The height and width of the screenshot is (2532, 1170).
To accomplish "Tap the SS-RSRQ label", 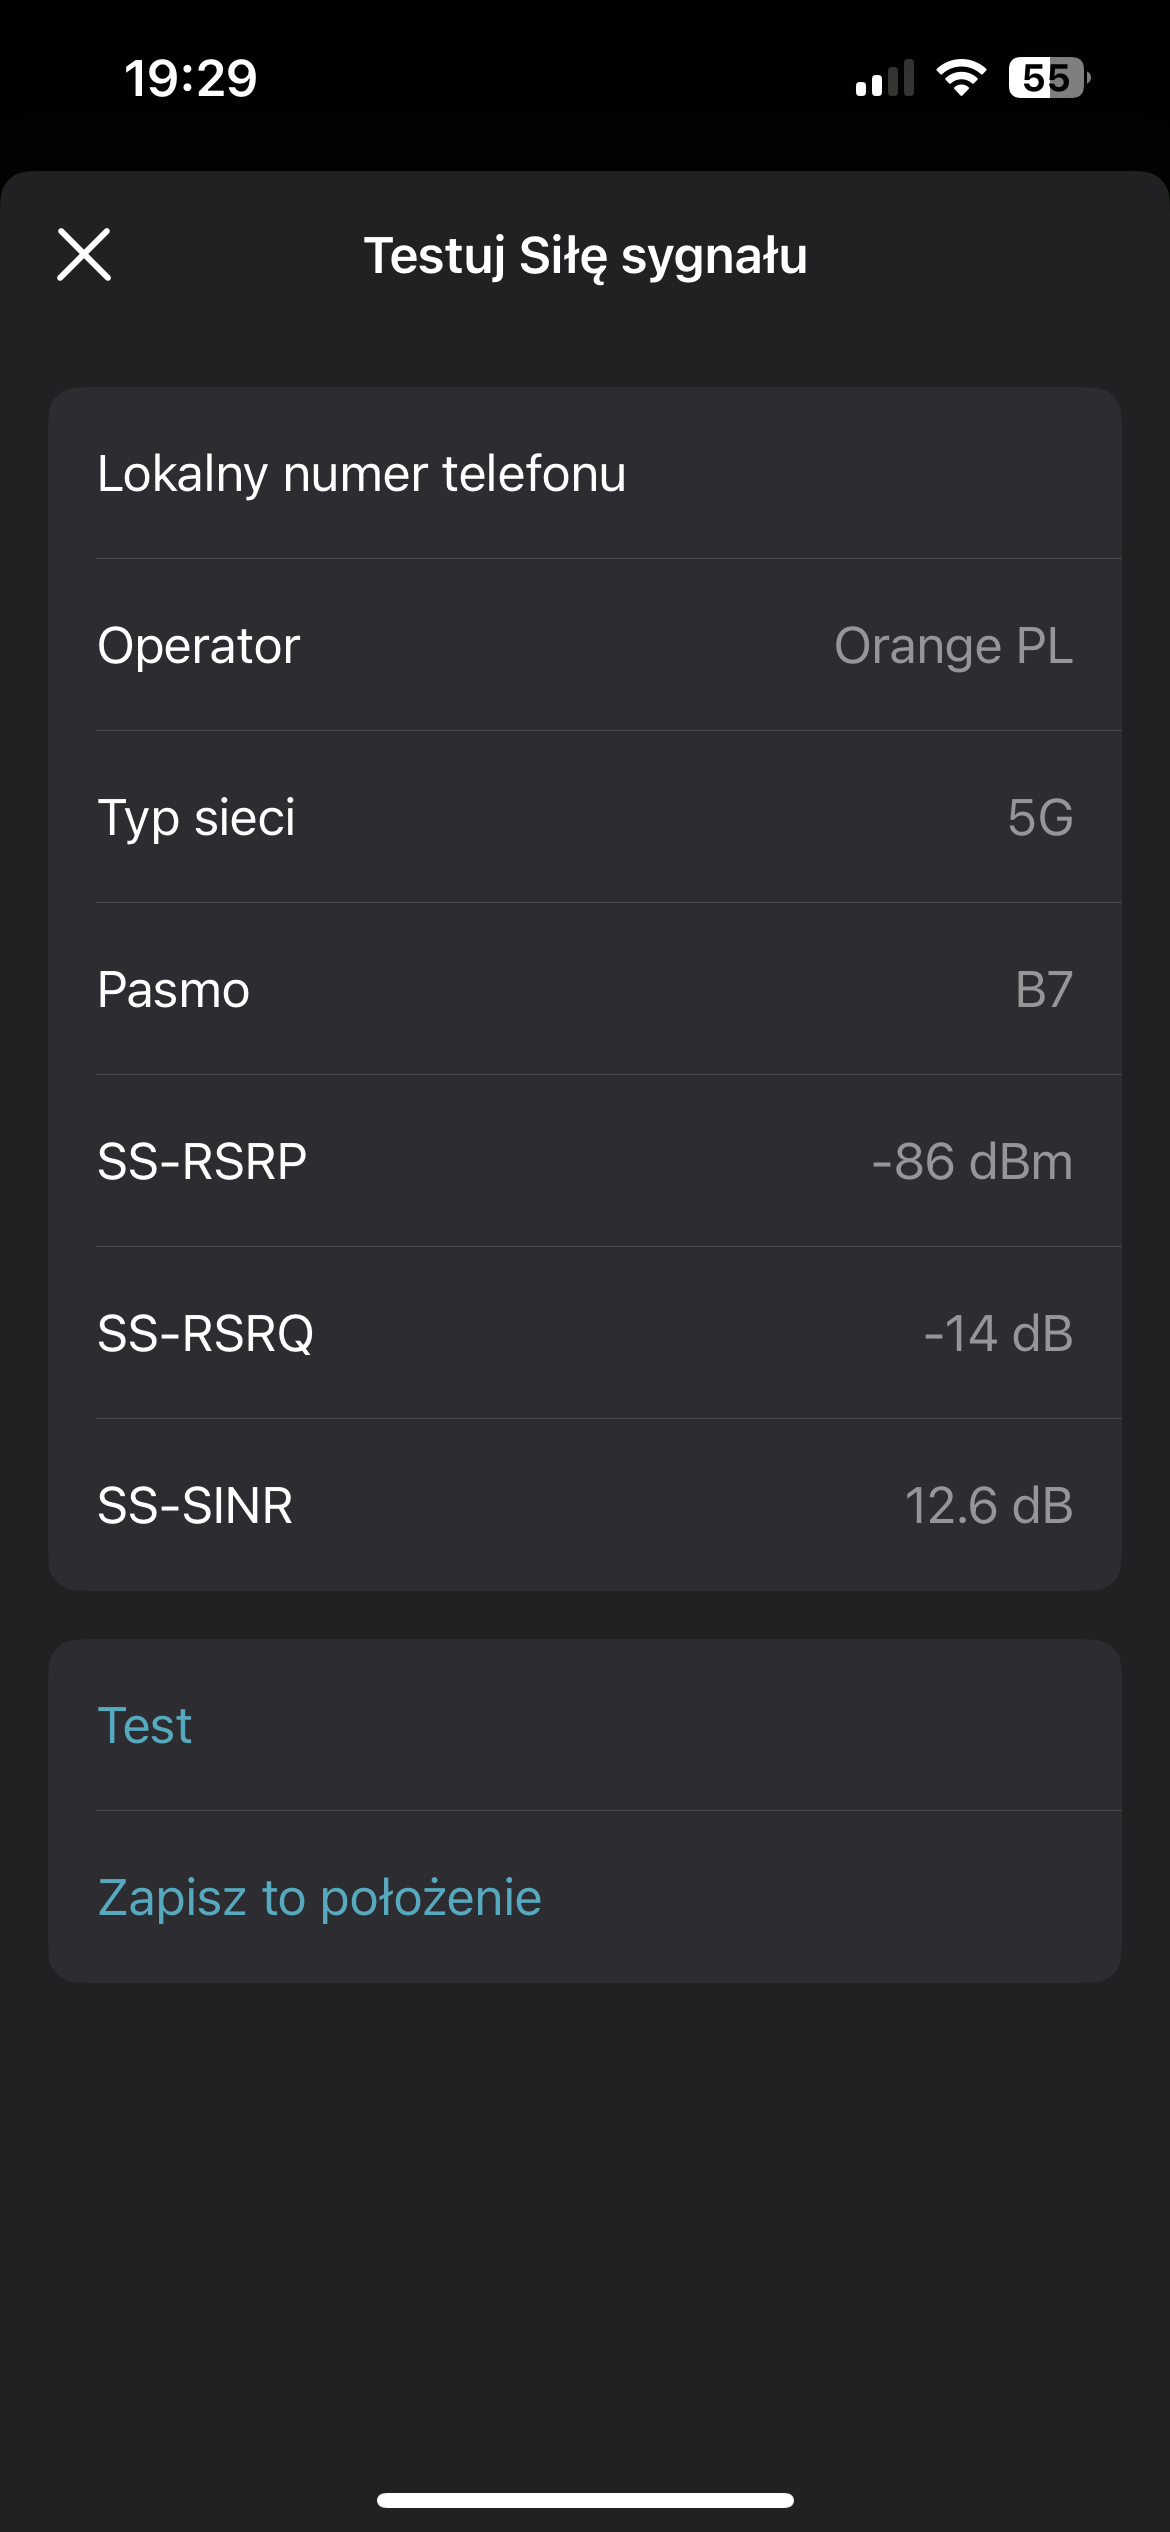I will (x=205, y=1333).
